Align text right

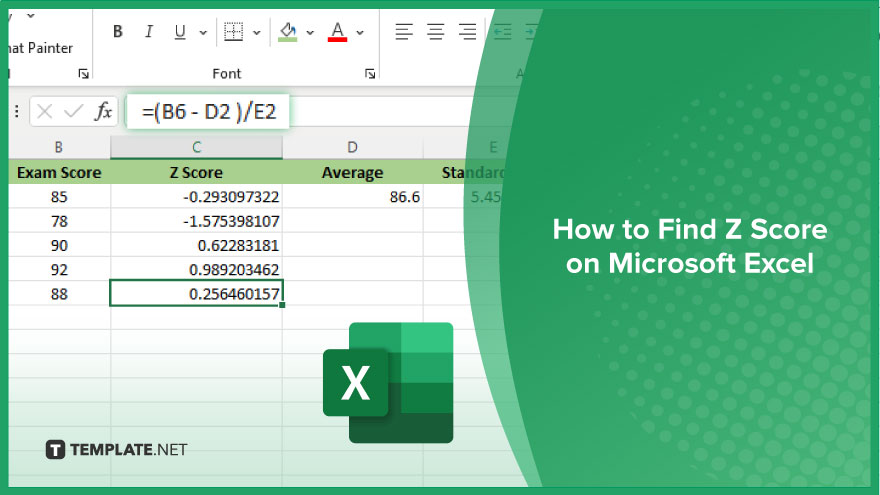coord(468,31)
